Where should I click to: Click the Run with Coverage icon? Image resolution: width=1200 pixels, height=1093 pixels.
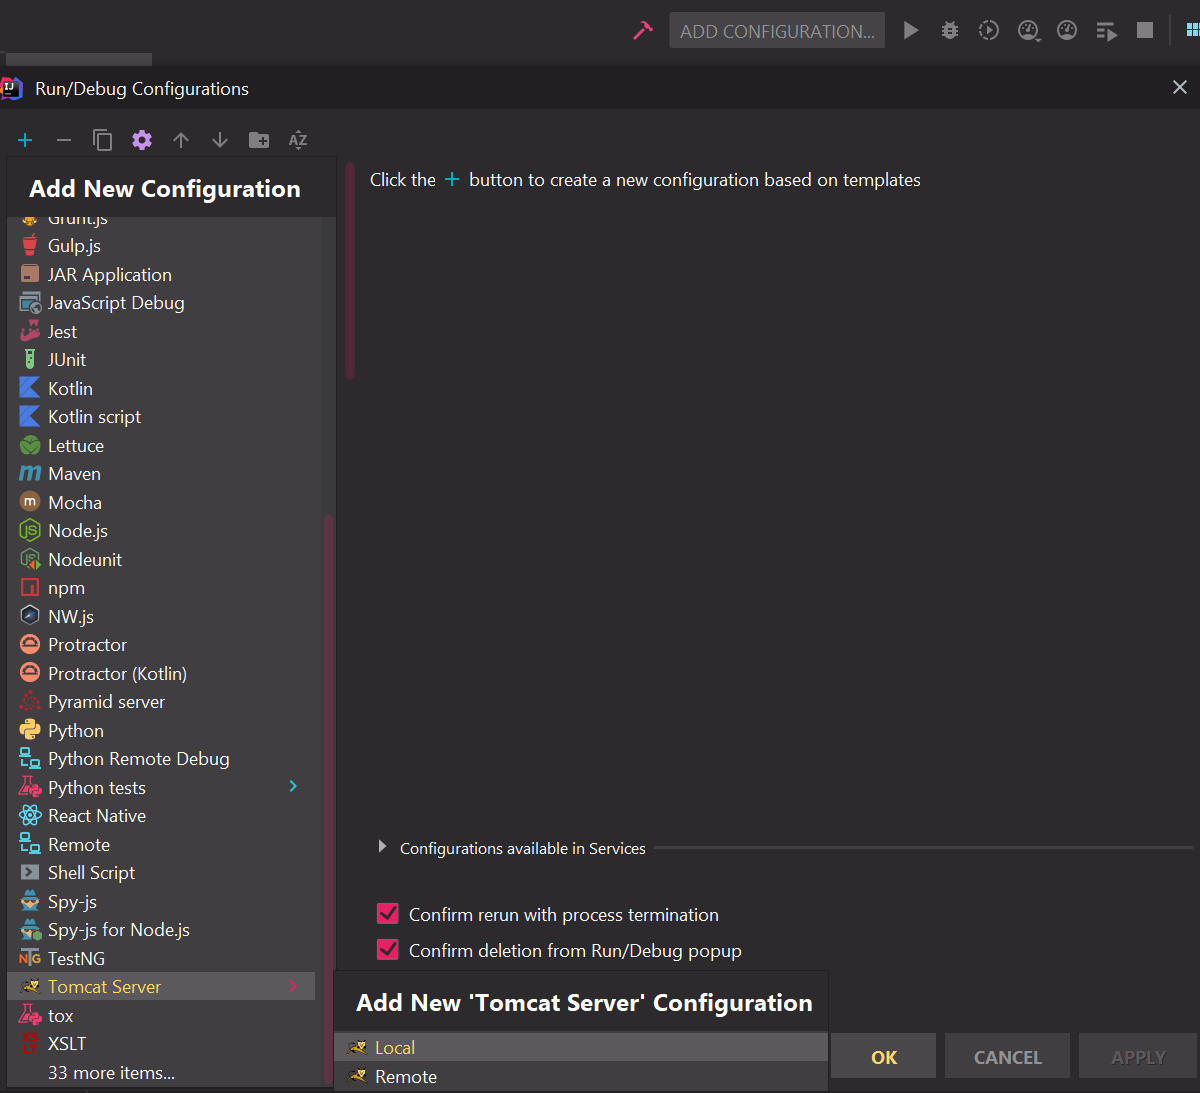tap(989, 31)
